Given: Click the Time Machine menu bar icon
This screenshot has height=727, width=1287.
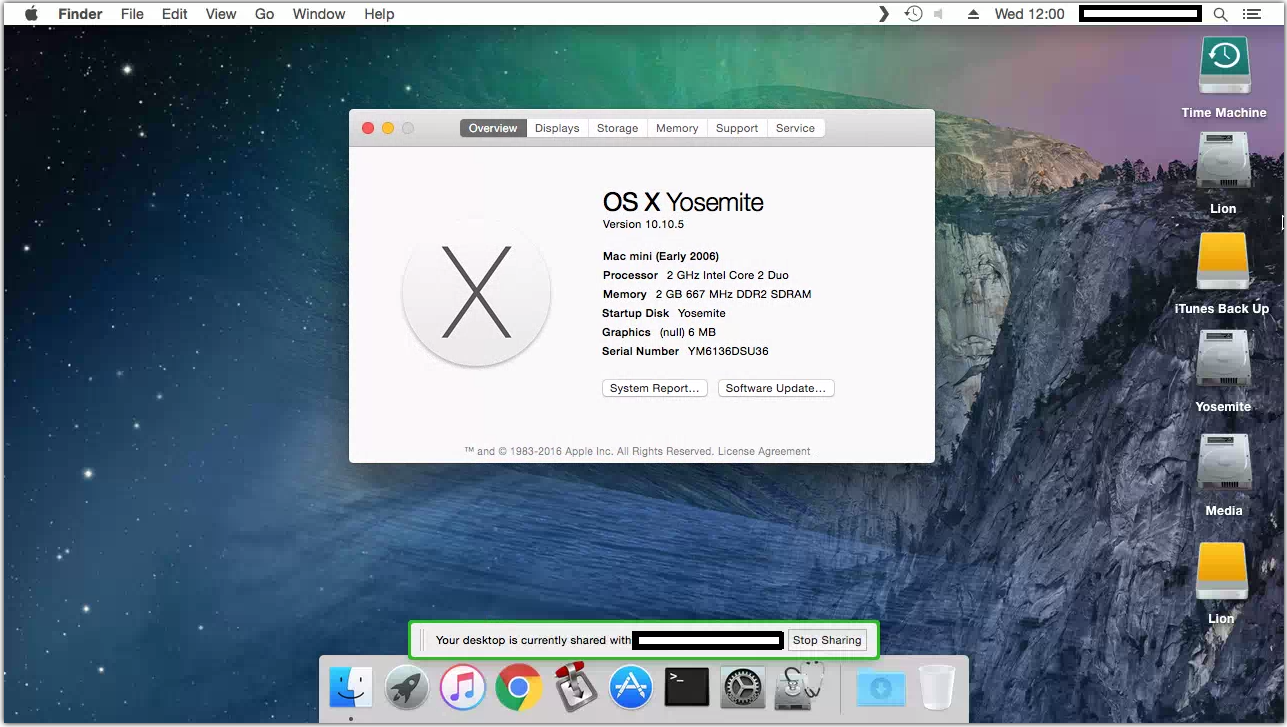Looking at the screenshot, I should (913, 14).
